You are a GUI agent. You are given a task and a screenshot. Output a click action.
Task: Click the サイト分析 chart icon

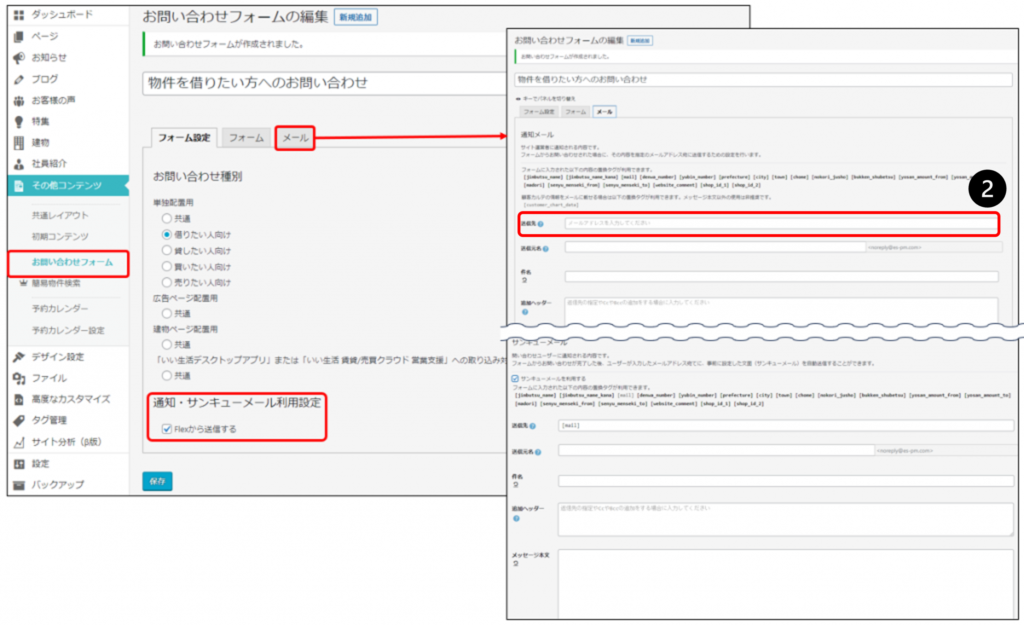coord(19,441)
